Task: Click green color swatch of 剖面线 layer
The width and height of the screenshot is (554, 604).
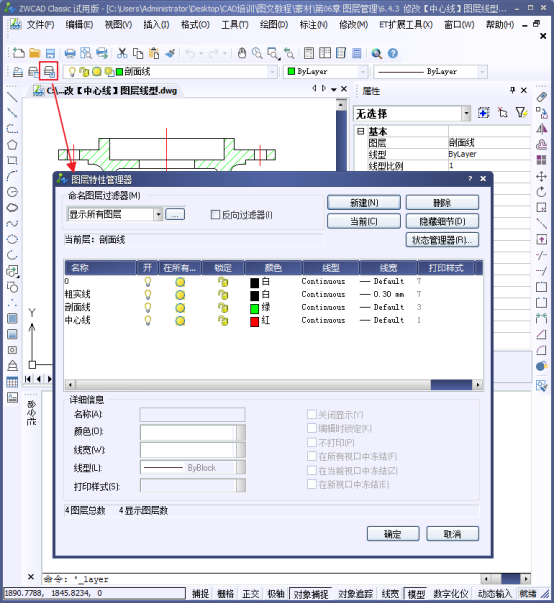Action: pyautogui.click(x=254, y=309)
